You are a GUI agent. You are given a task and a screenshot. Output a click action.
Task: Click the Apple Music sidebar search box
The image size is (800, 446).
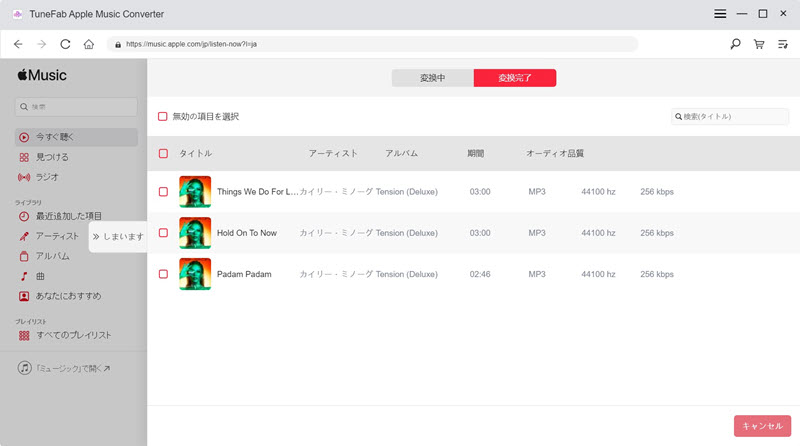pyautogui.click(x=76, y=107)
